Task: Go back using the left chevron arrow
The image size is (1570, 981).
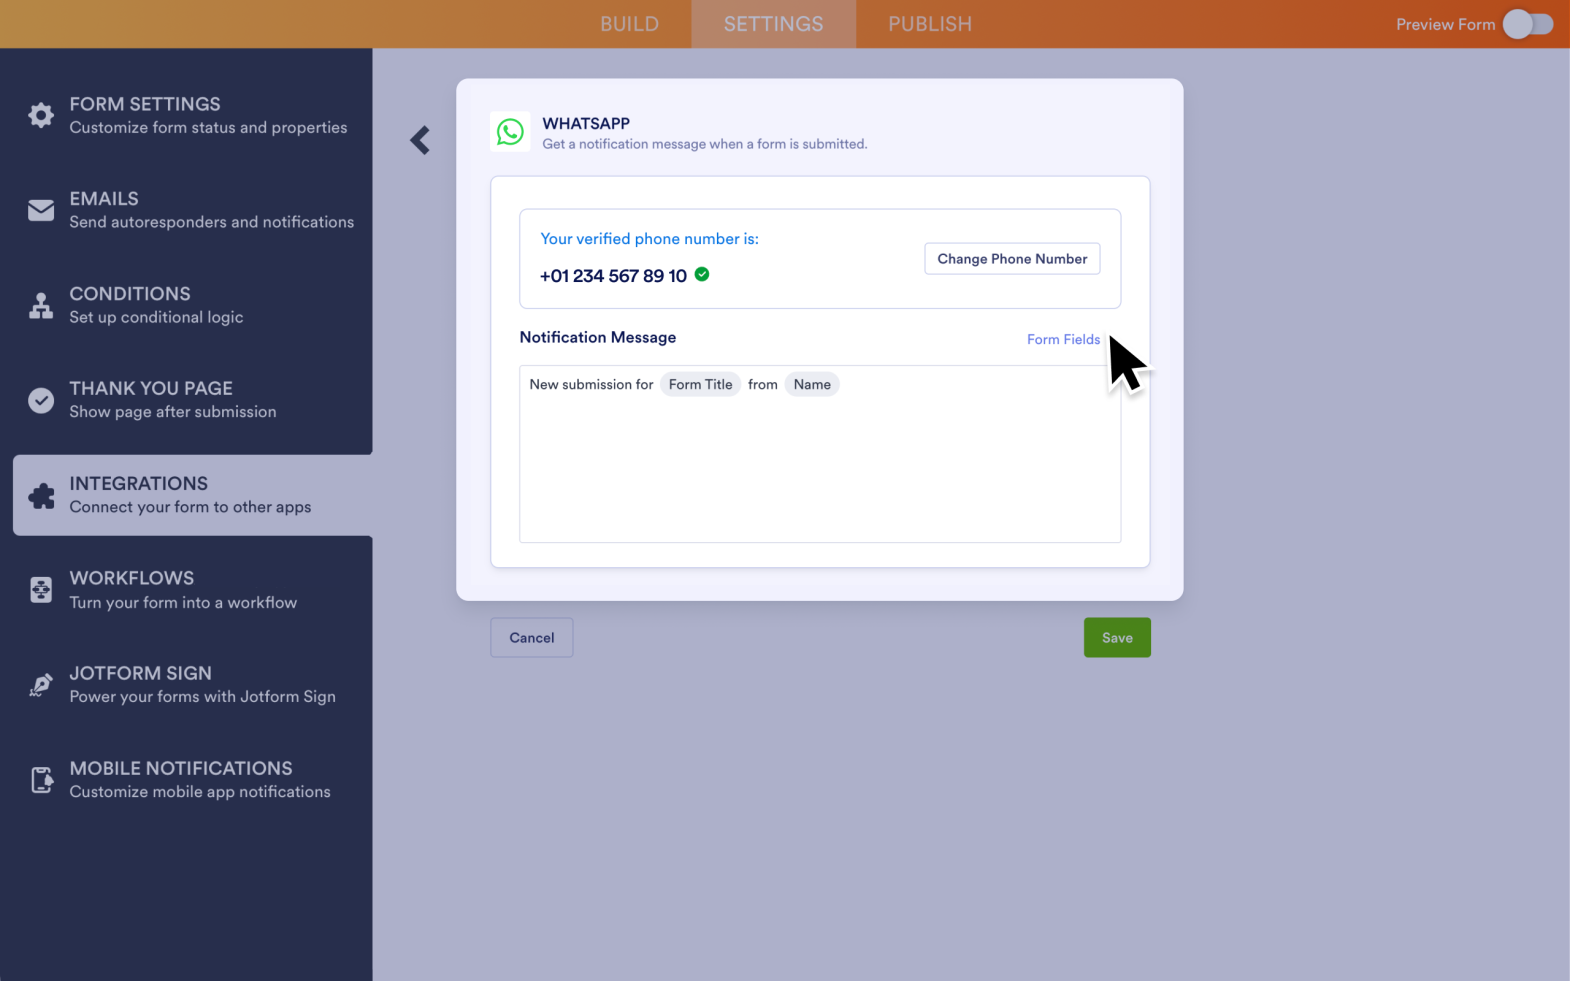Action: click(420, 140)
